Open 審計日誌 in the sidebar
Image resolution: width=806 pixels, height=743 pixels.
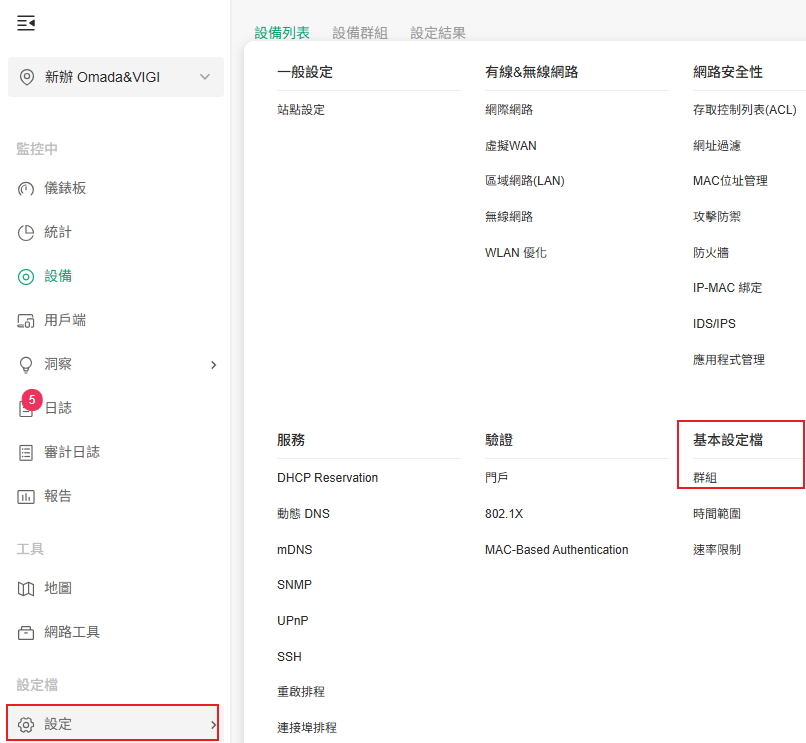point(72,452)
